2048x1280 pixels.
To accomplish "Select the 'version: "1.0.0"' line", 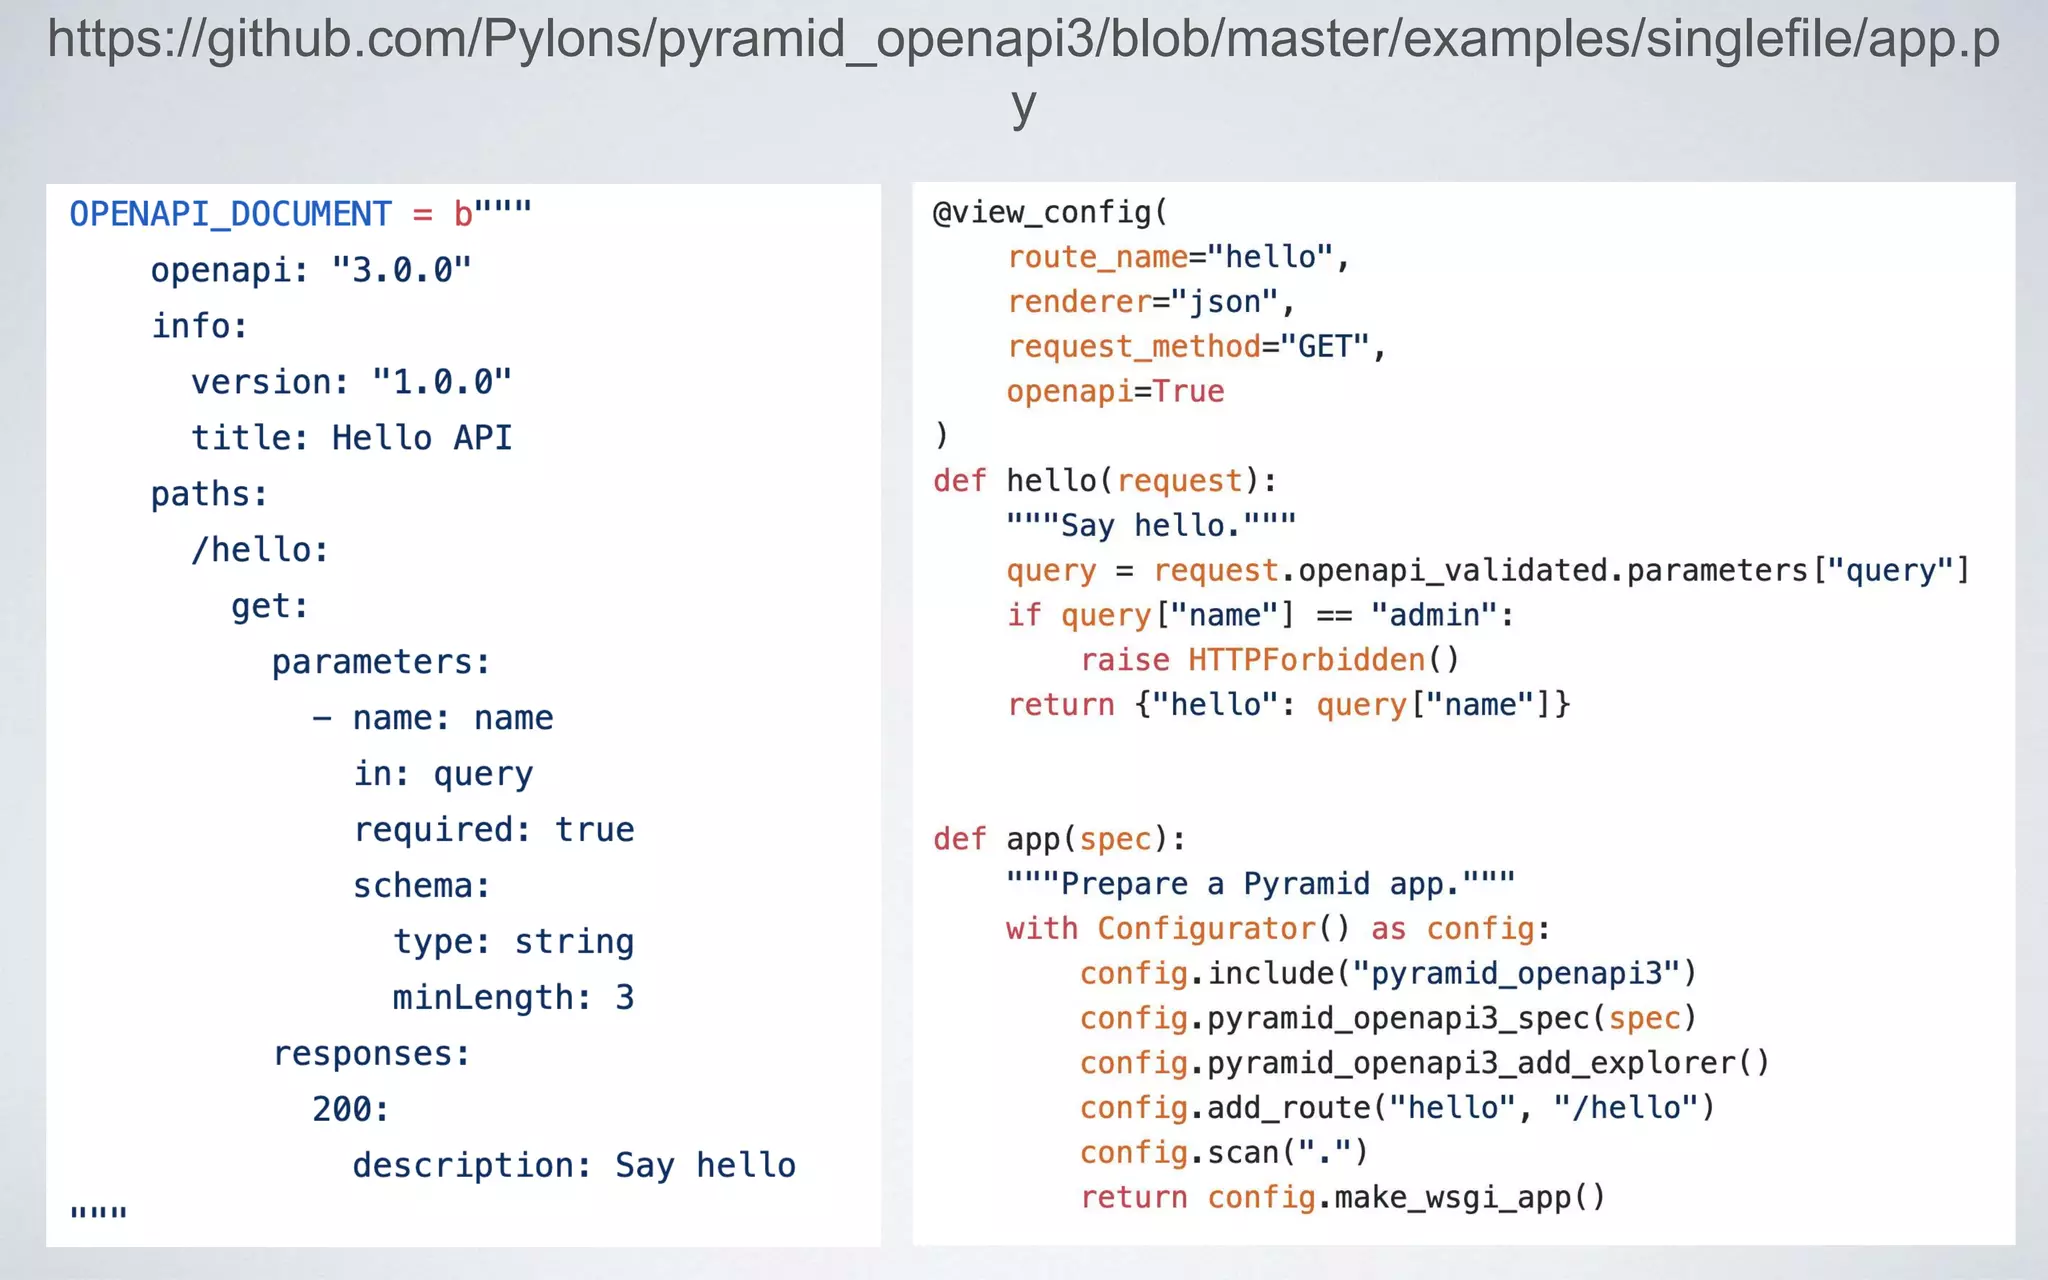I will point(351,382).
